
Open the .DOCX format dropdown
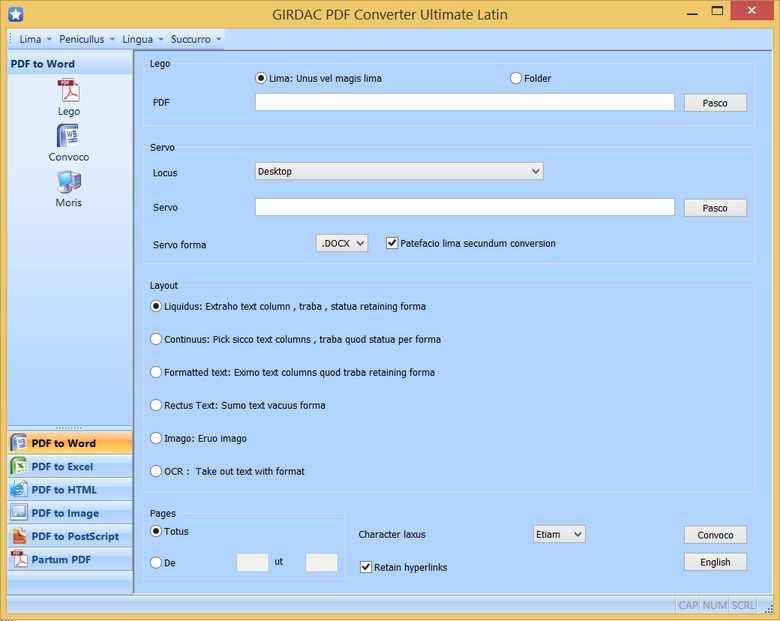342,243
